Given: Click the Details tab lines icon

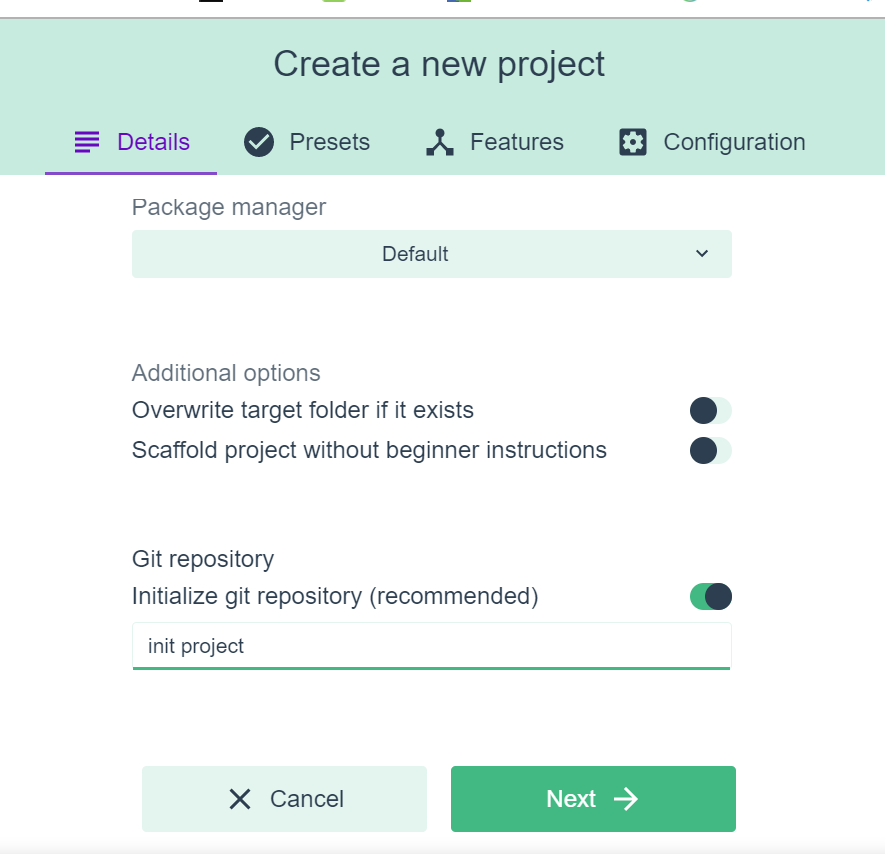Looking at the screenshot, I should coord(87,142).
